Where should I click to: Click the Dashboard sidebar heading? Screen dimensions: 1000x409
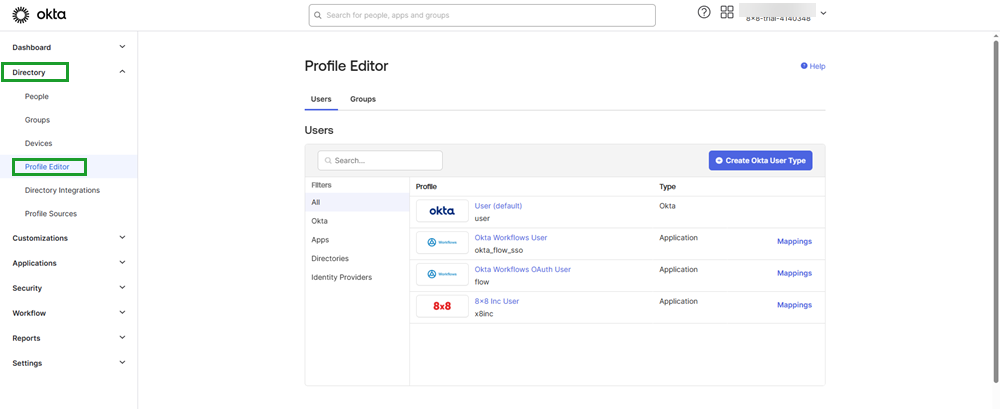point(32,47)
